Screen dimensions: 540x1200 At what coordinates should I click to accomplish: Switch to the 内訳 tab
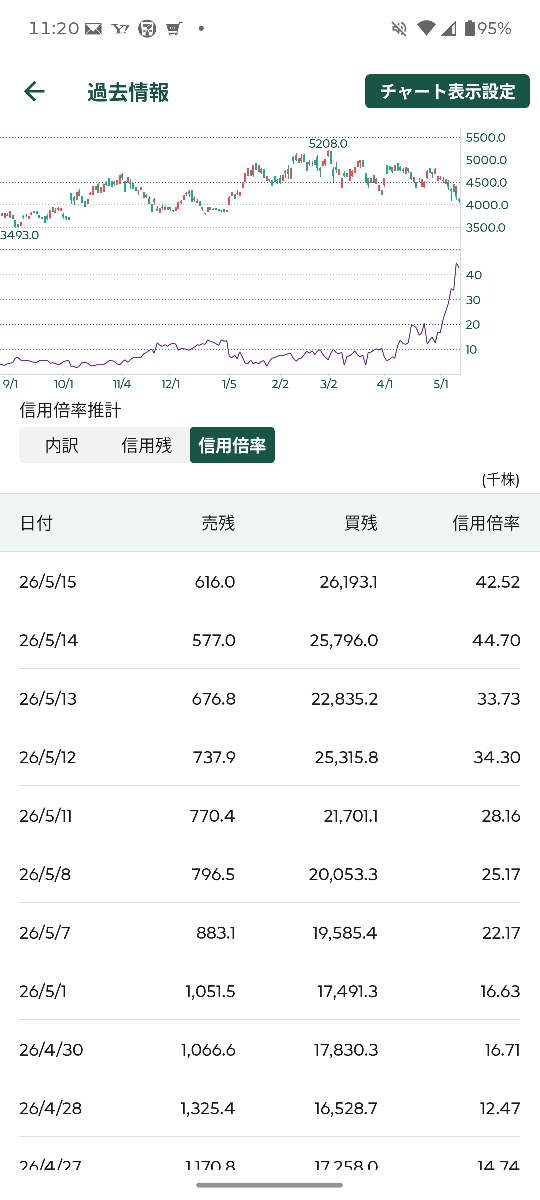point(61,446)
